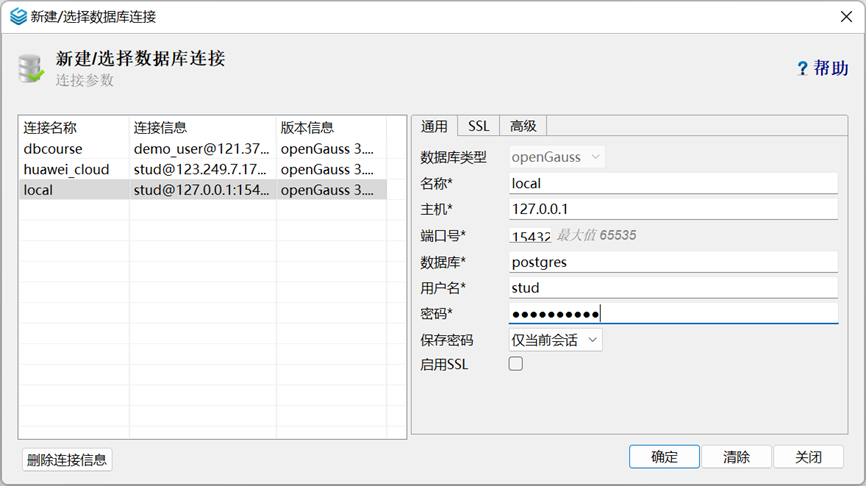This screenshot has height=486, width=866.
Task: Enable the 启用SSL checkbox
Action: [x=516, y=364]
